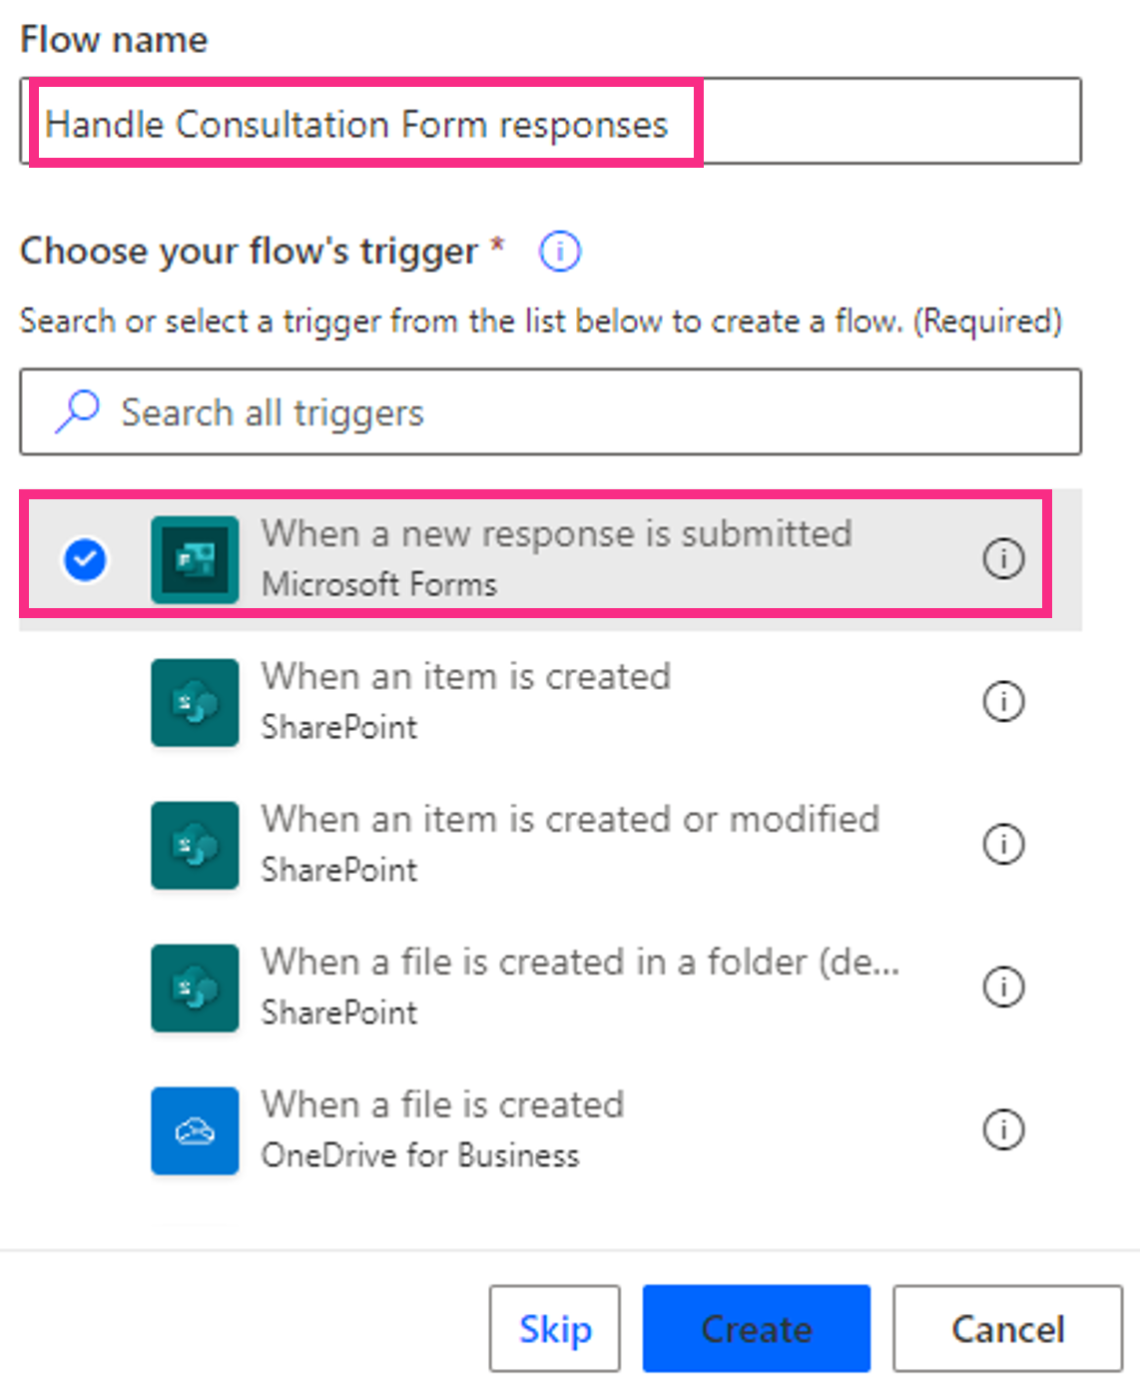
Task: View info for created or modified trigger
Action: pyautogui.click(x=1004, y=844)
